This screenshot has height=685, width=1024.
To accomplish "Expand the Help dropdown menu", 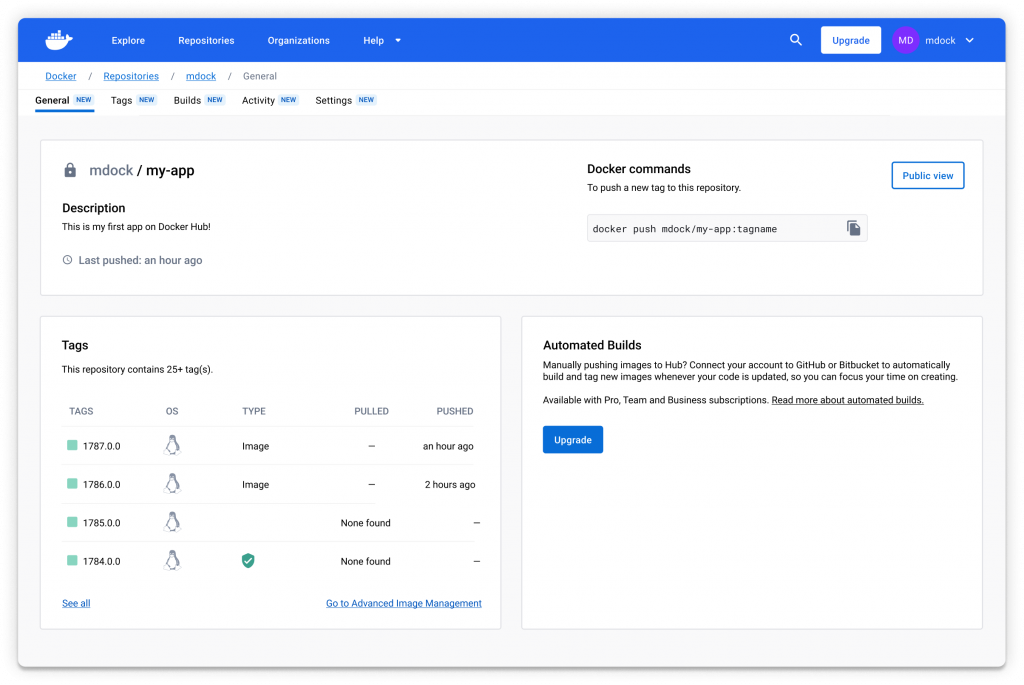I will click(382, 41).
